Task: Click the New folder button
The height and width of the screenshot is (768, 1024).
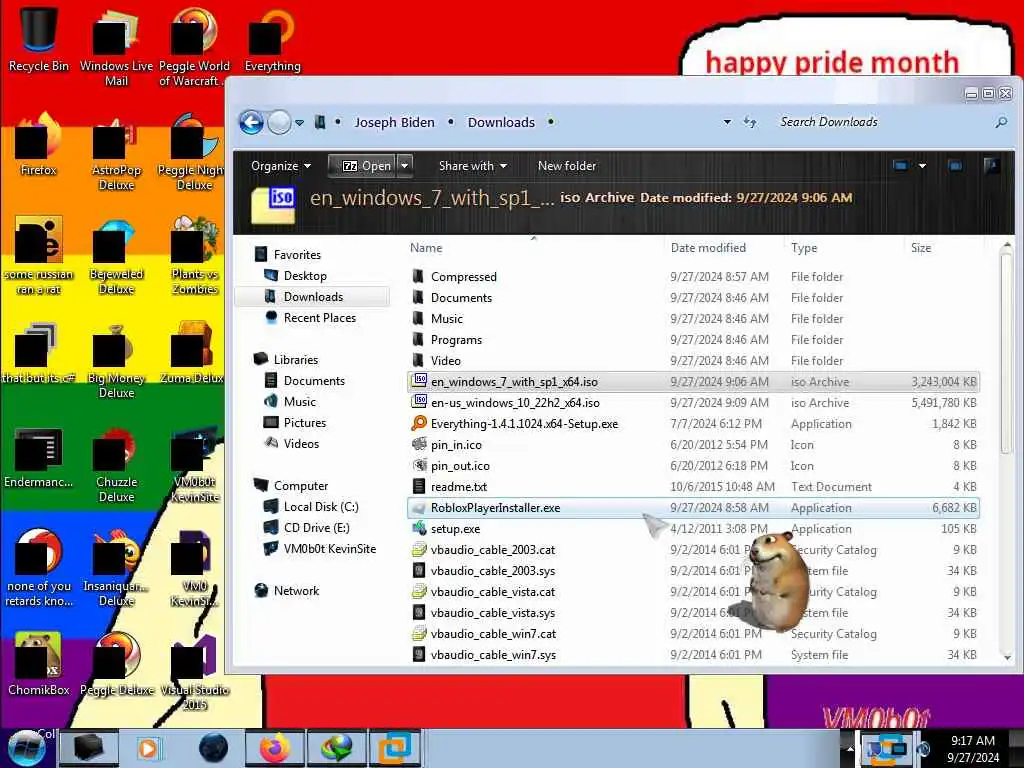Action: [x=567, y=166]
